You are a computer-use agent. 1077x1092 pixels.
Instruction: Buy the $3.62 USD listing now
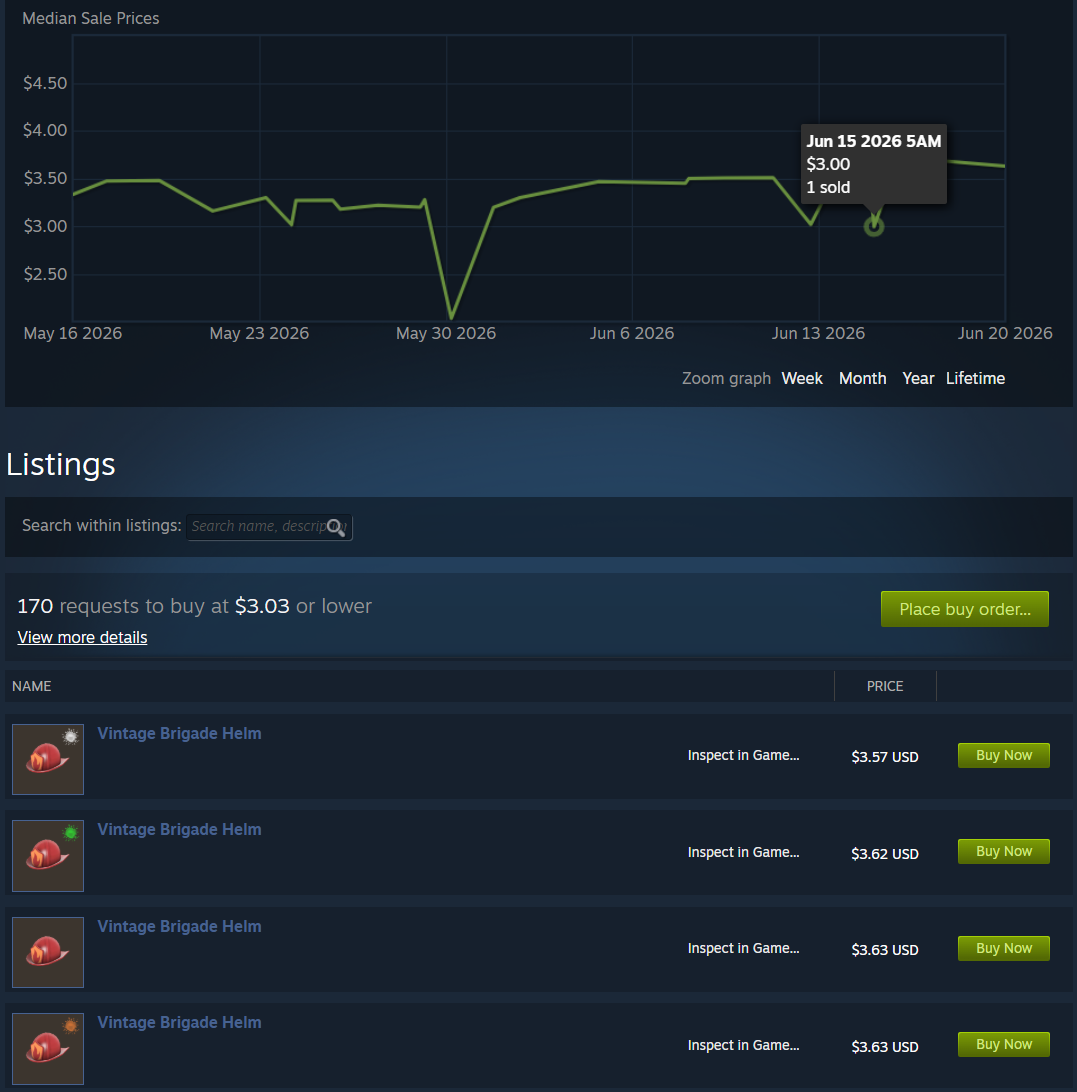1003,851
